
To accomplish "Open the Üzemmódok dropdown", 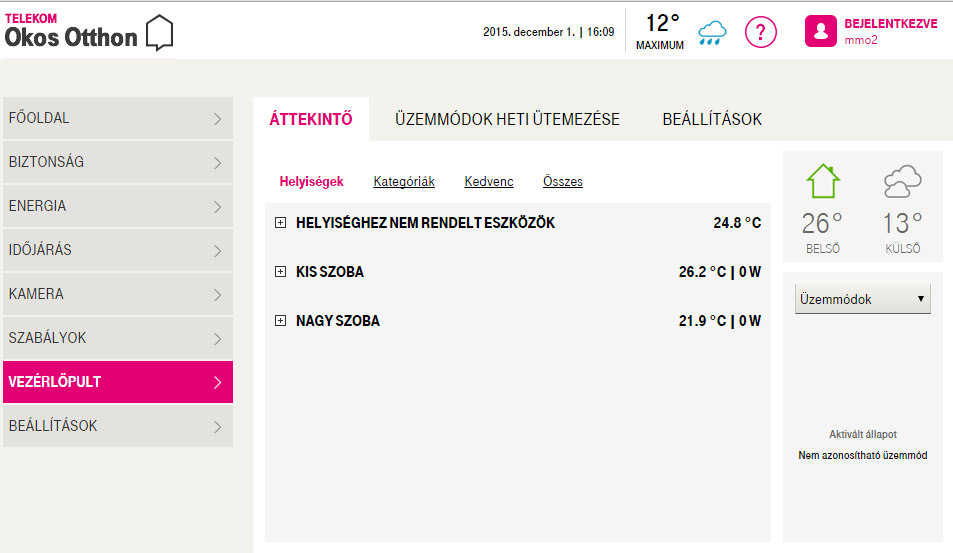I will [x=862, y=299].
